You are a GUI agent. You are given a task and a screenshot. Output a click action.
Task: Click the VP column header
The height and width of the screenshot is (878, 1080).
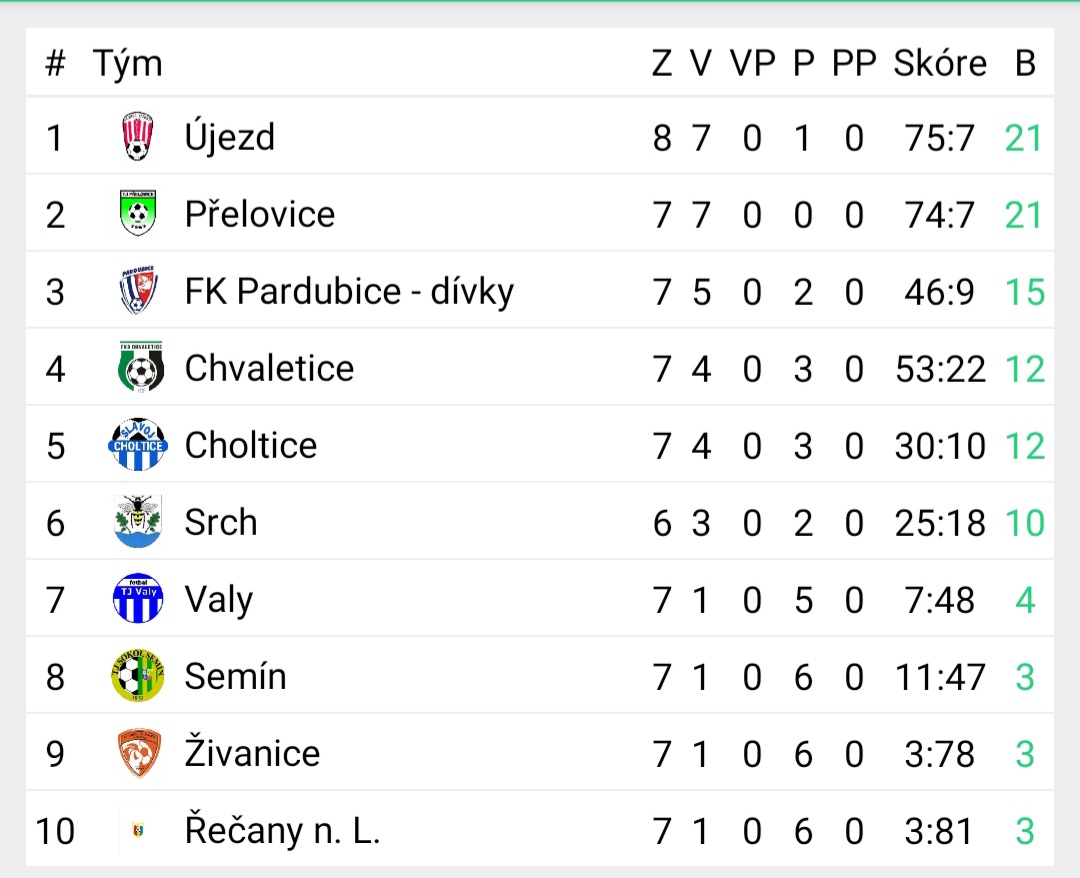(x=752, y=63)
